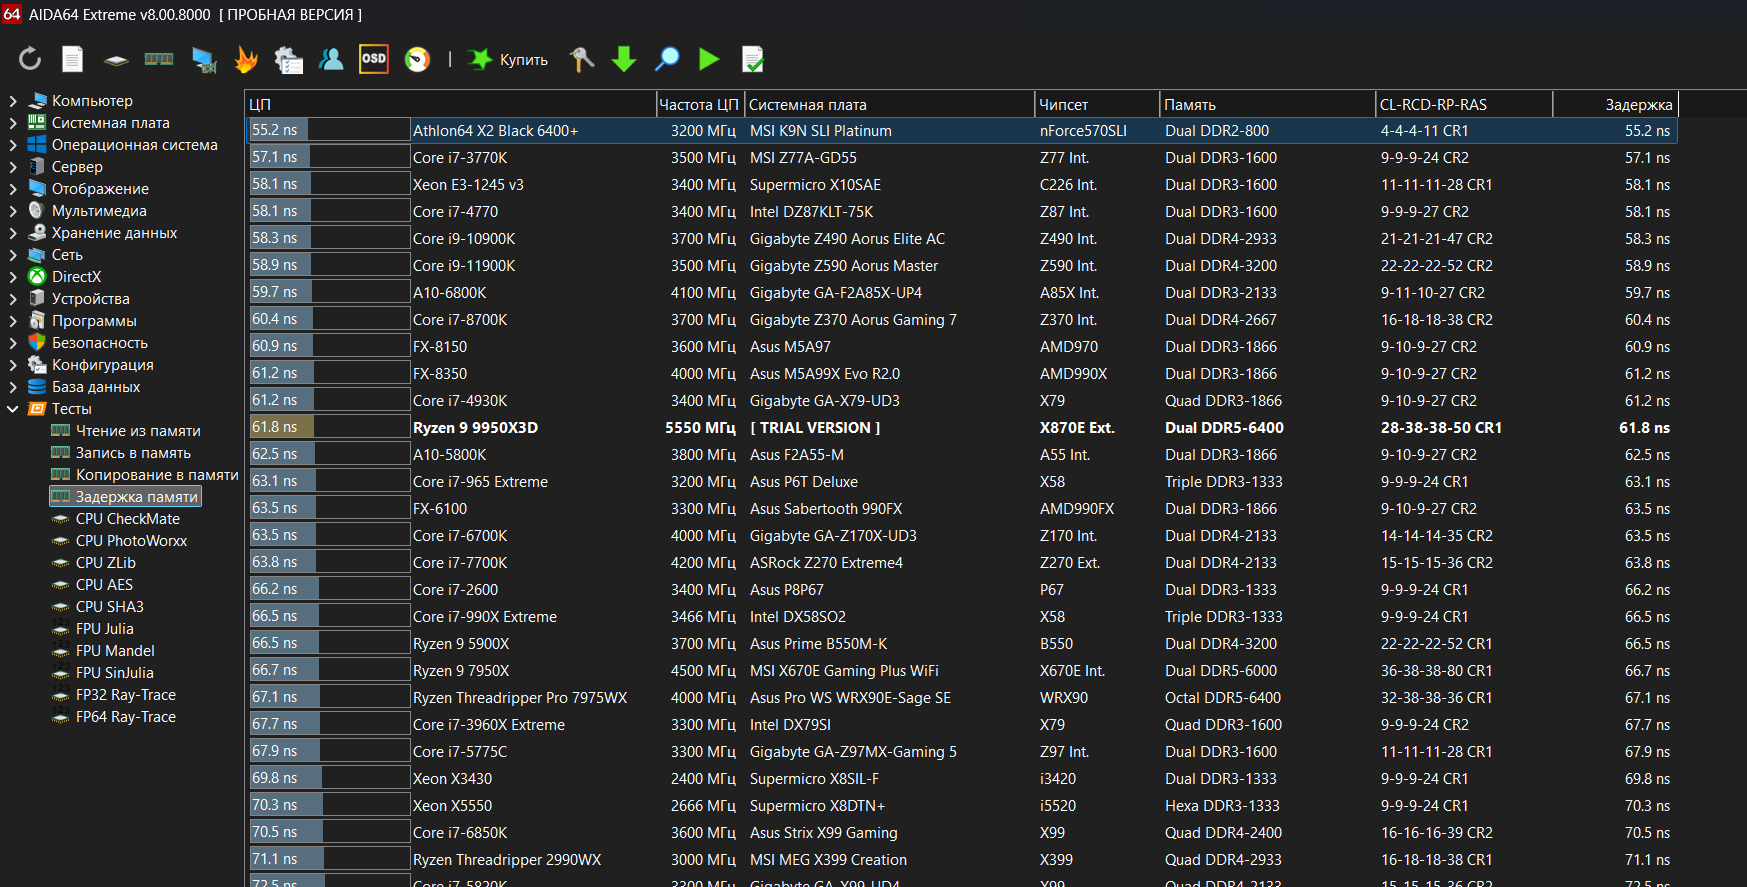Select the Ryzen 9 9950X3D result row
This screenshot has width=1747, height=887.
click(961, 428)
